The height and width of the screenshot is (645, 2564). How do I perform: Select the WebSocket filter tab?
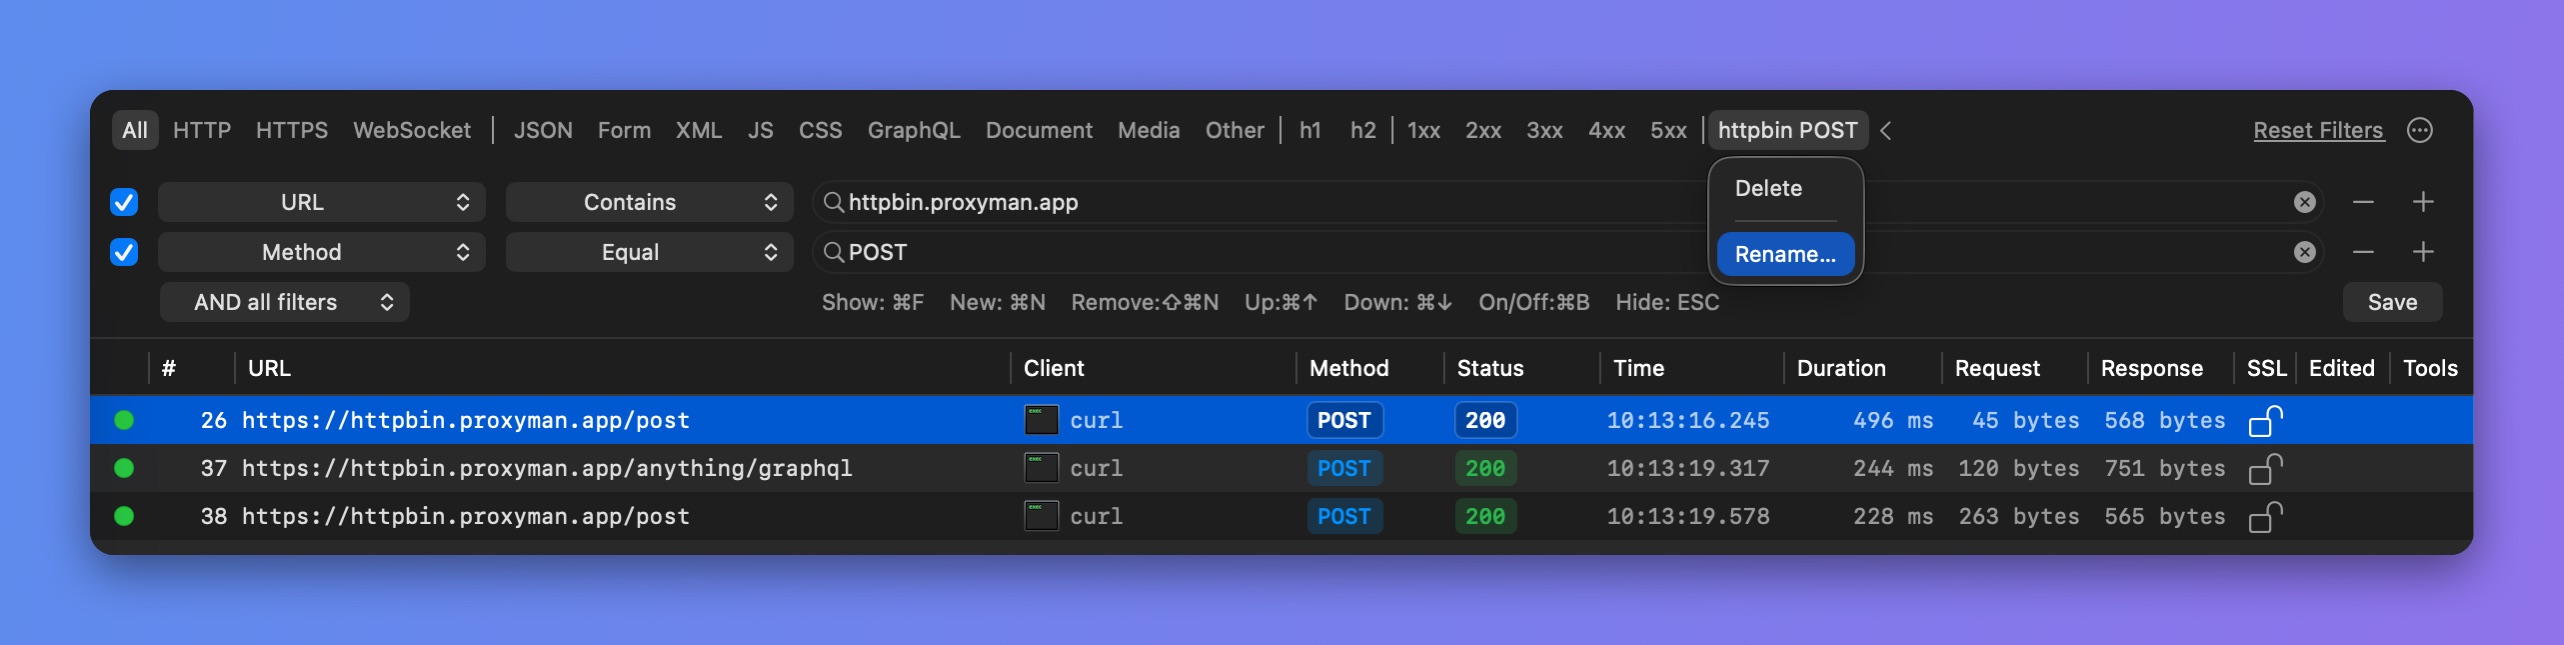tap(412, 130)
